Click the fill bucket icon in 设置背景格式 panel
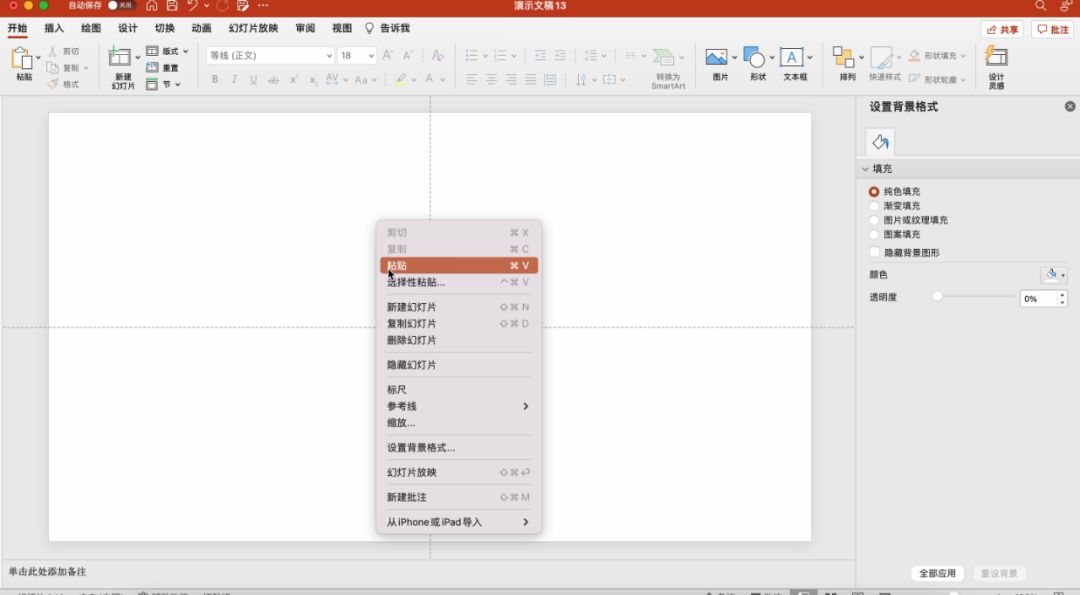 879,141
